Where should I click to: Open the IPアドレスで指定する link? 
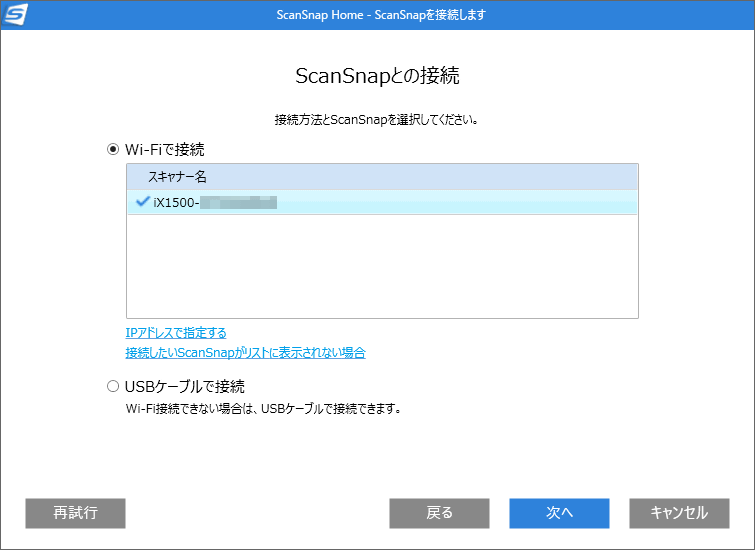point(176,333)
